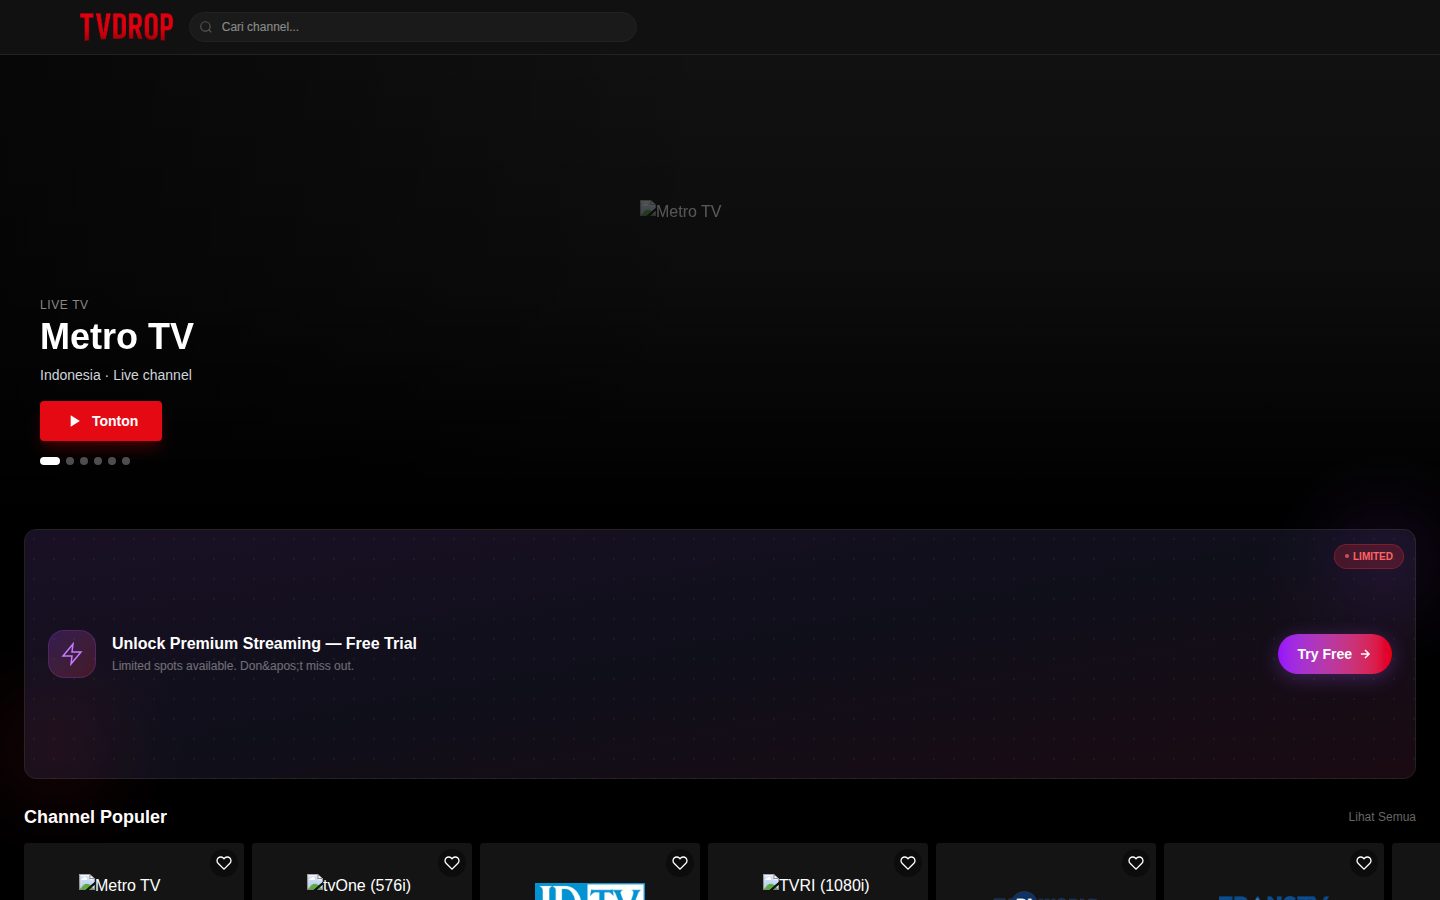Go to the sixth carousel slide dot
Screen dimensions: 1440x900
[x=126, y=461]
